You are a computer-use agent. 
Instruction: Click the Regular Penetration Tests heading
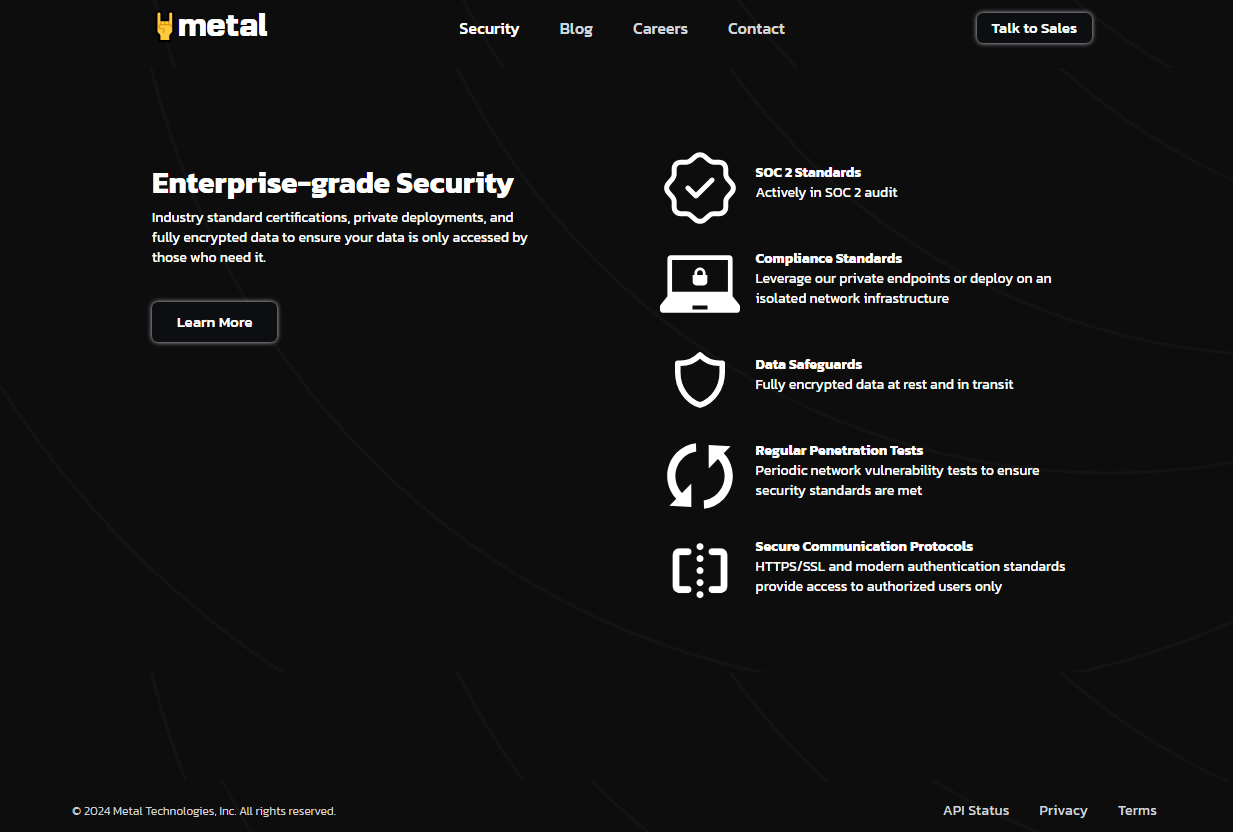(x=839, y=450)
